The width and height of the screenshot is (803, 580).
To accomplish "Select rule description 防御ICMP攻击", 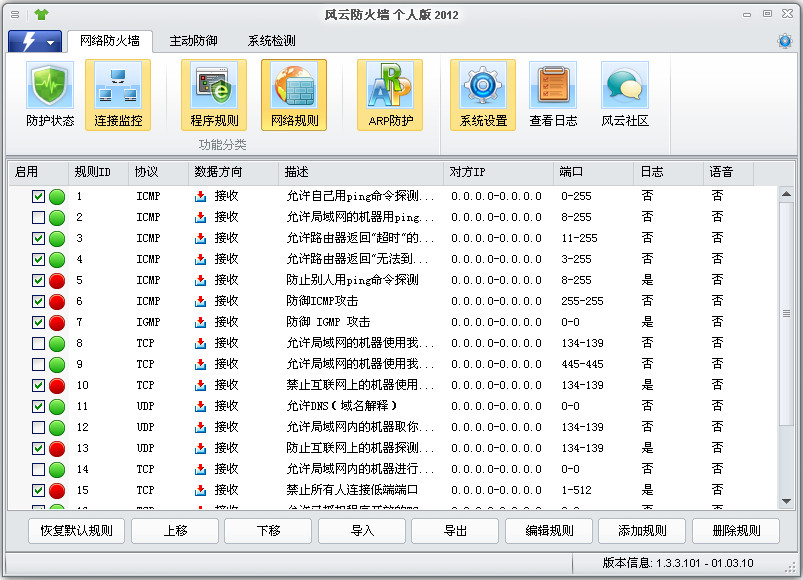I will tap(322, 301).
